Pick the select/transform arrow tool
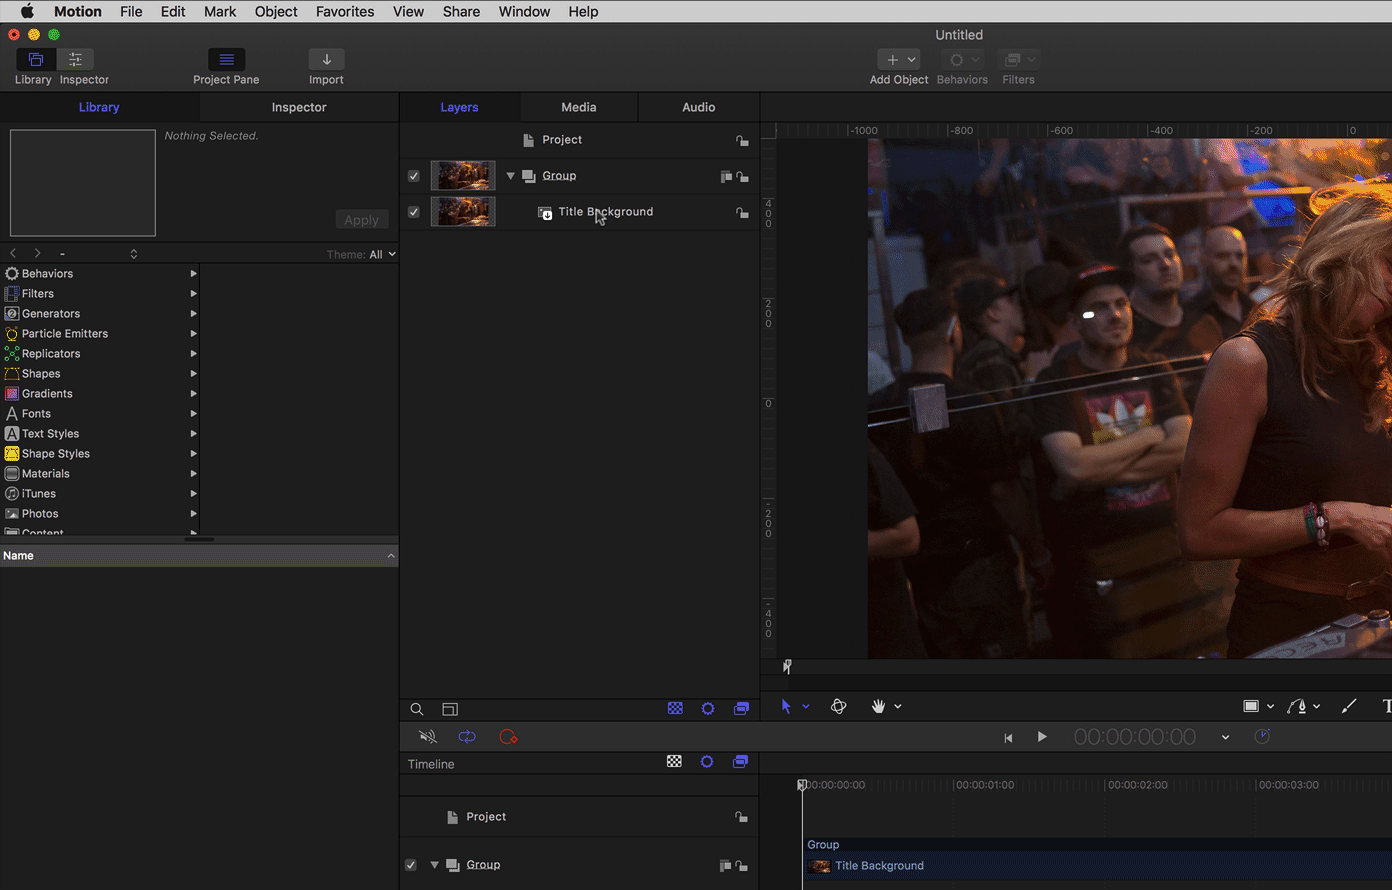The image size is (1392, 890). 786,706
